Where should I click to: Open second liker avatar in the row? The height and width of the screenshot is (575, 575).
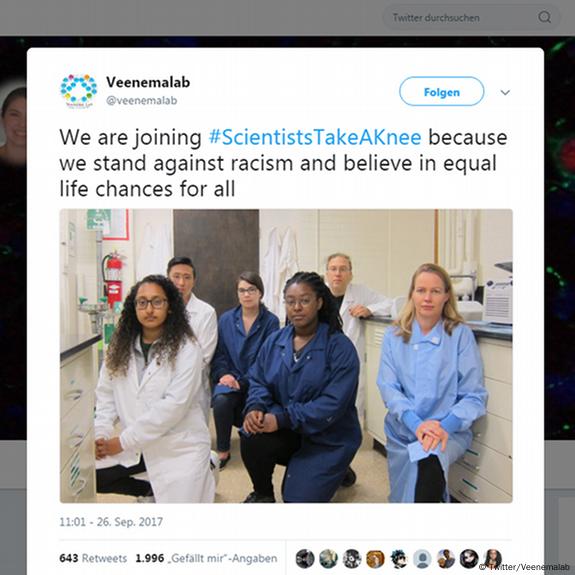tap(329, 558)
